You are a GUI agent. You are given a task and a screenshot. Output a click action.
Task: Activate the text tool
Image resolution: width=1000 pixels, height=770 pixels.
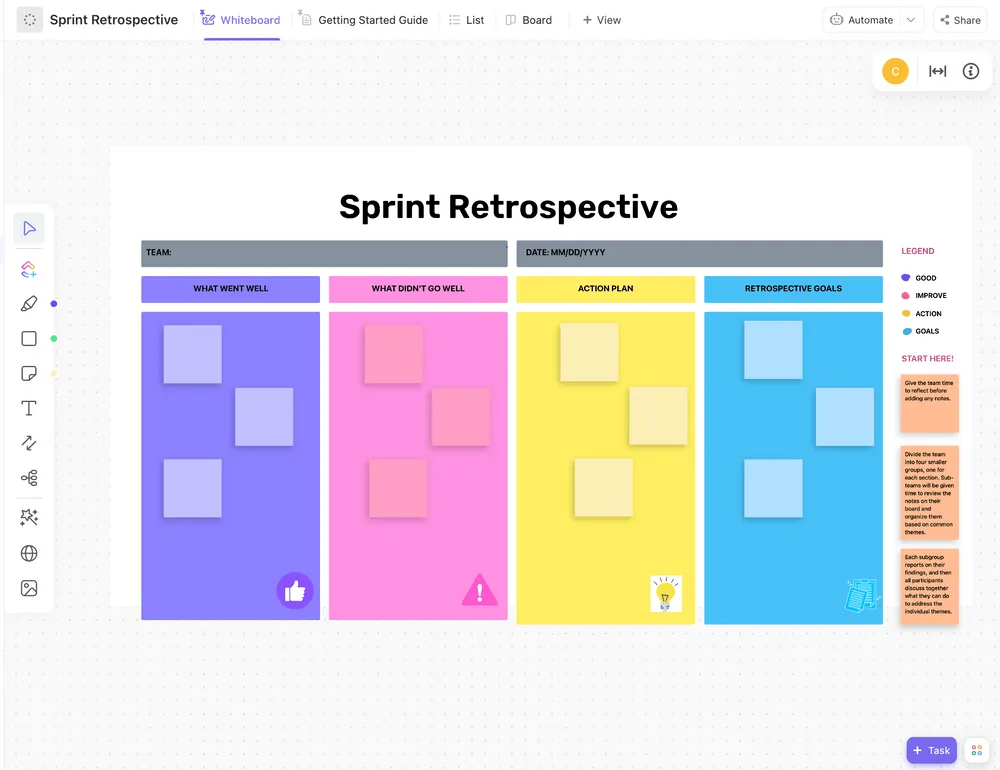pos(29,408)
